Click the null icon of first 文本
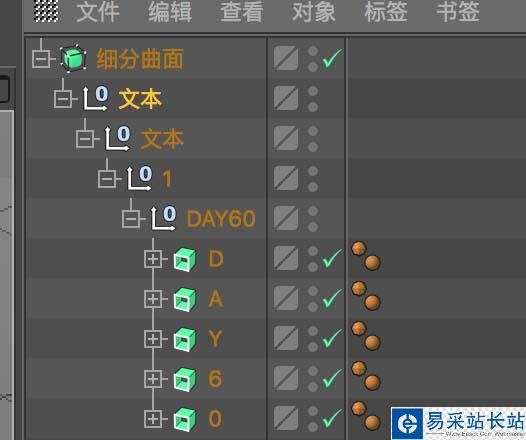526x440 pixels. click(x=96, y=98)
